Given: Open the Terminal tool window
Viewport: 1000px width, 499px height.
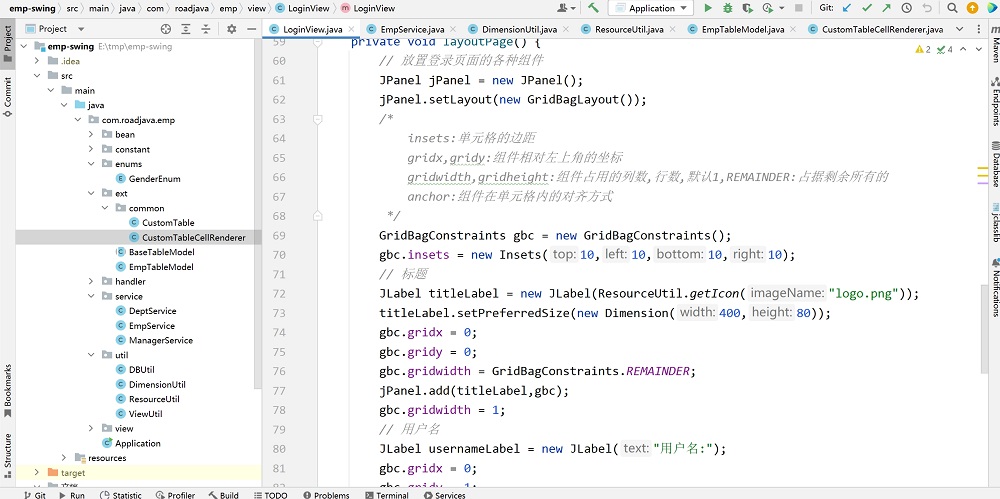Looking at the screenshot, I should [386, 495].
